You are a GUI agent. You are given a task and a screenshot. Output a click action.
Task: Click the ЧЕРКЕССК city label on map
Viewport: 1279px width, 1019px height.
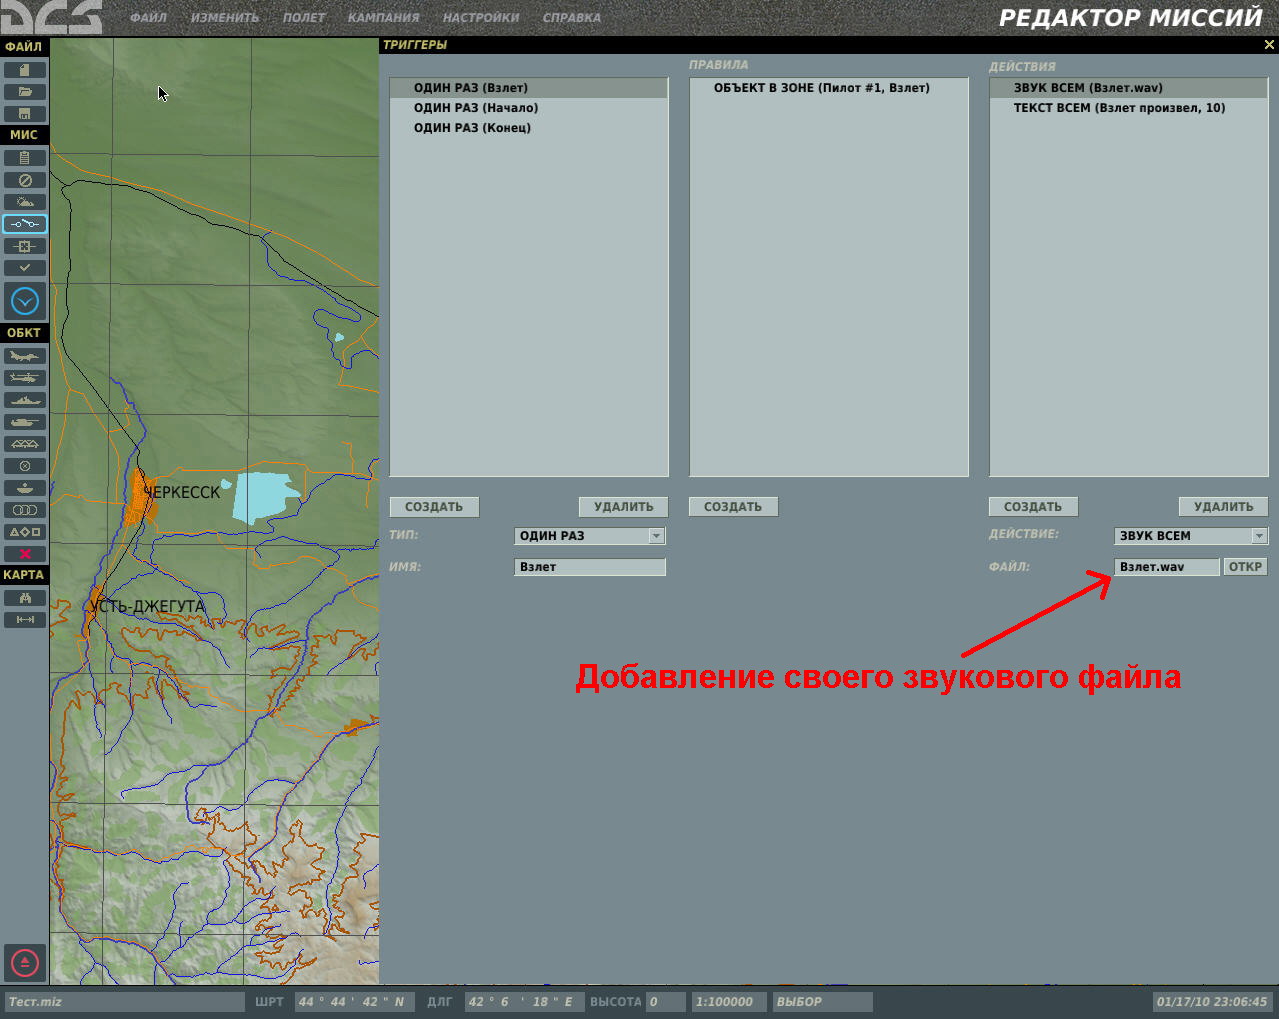182,492
